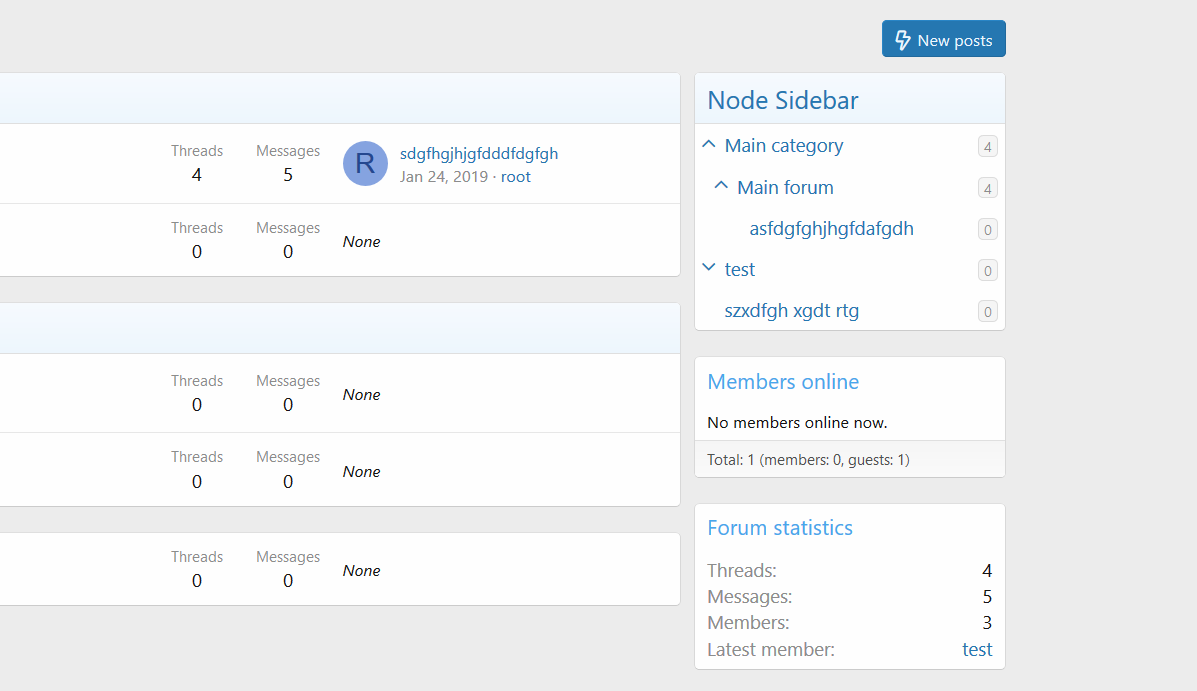Expand the test node chevron
Viewport: 1197px width, 691px height.
(x=709, y=268)
